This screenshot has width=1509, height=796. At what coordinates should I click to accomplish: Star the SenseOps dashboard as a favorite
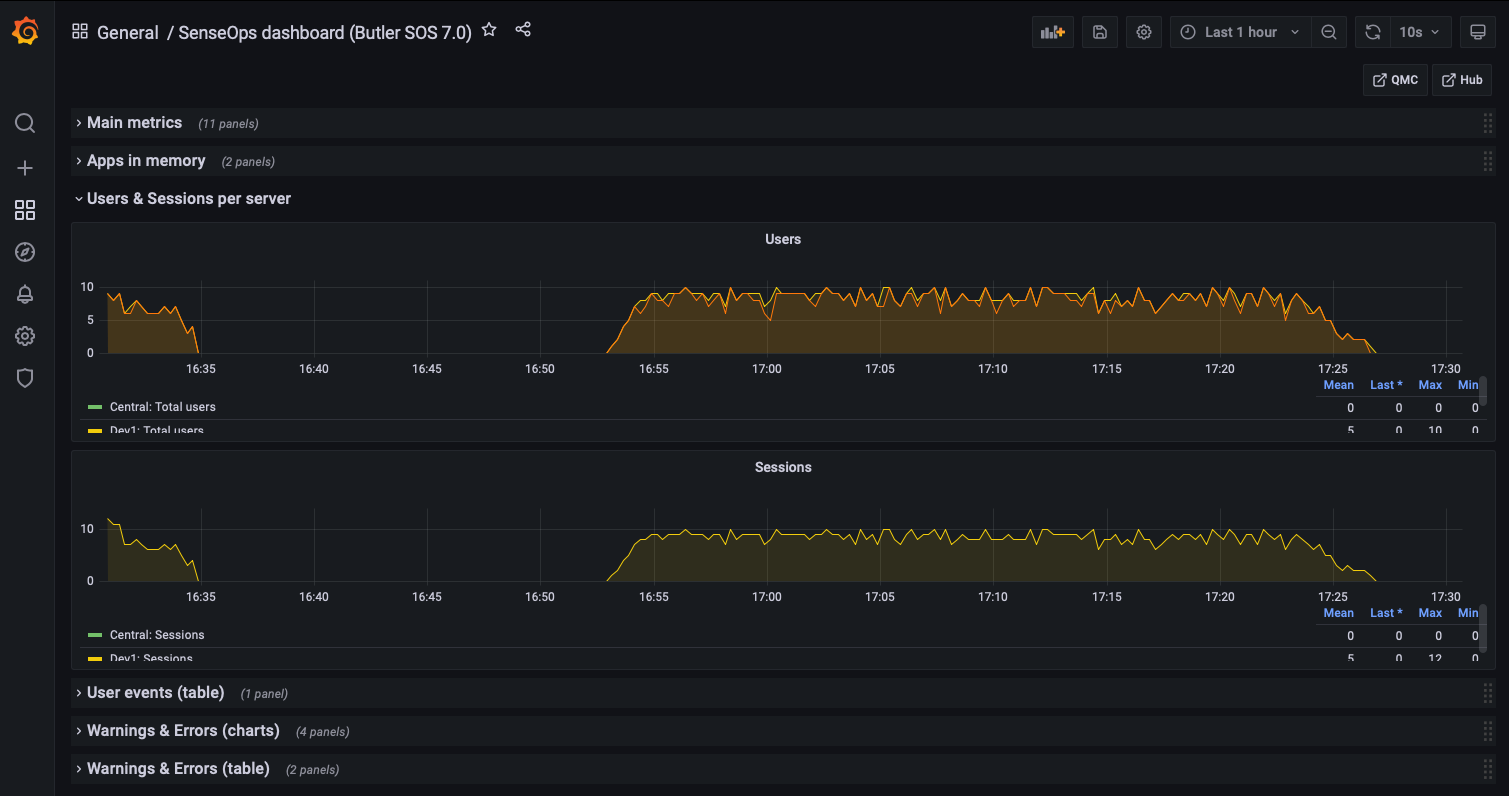[x=489, y=30]
